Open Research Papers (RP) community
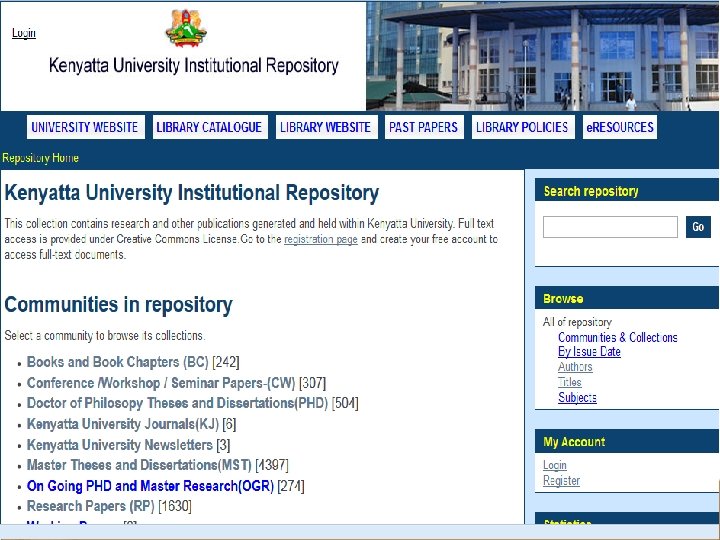This screenshot has width=720, height=540. pyautogui.click(x=90, y=506)
